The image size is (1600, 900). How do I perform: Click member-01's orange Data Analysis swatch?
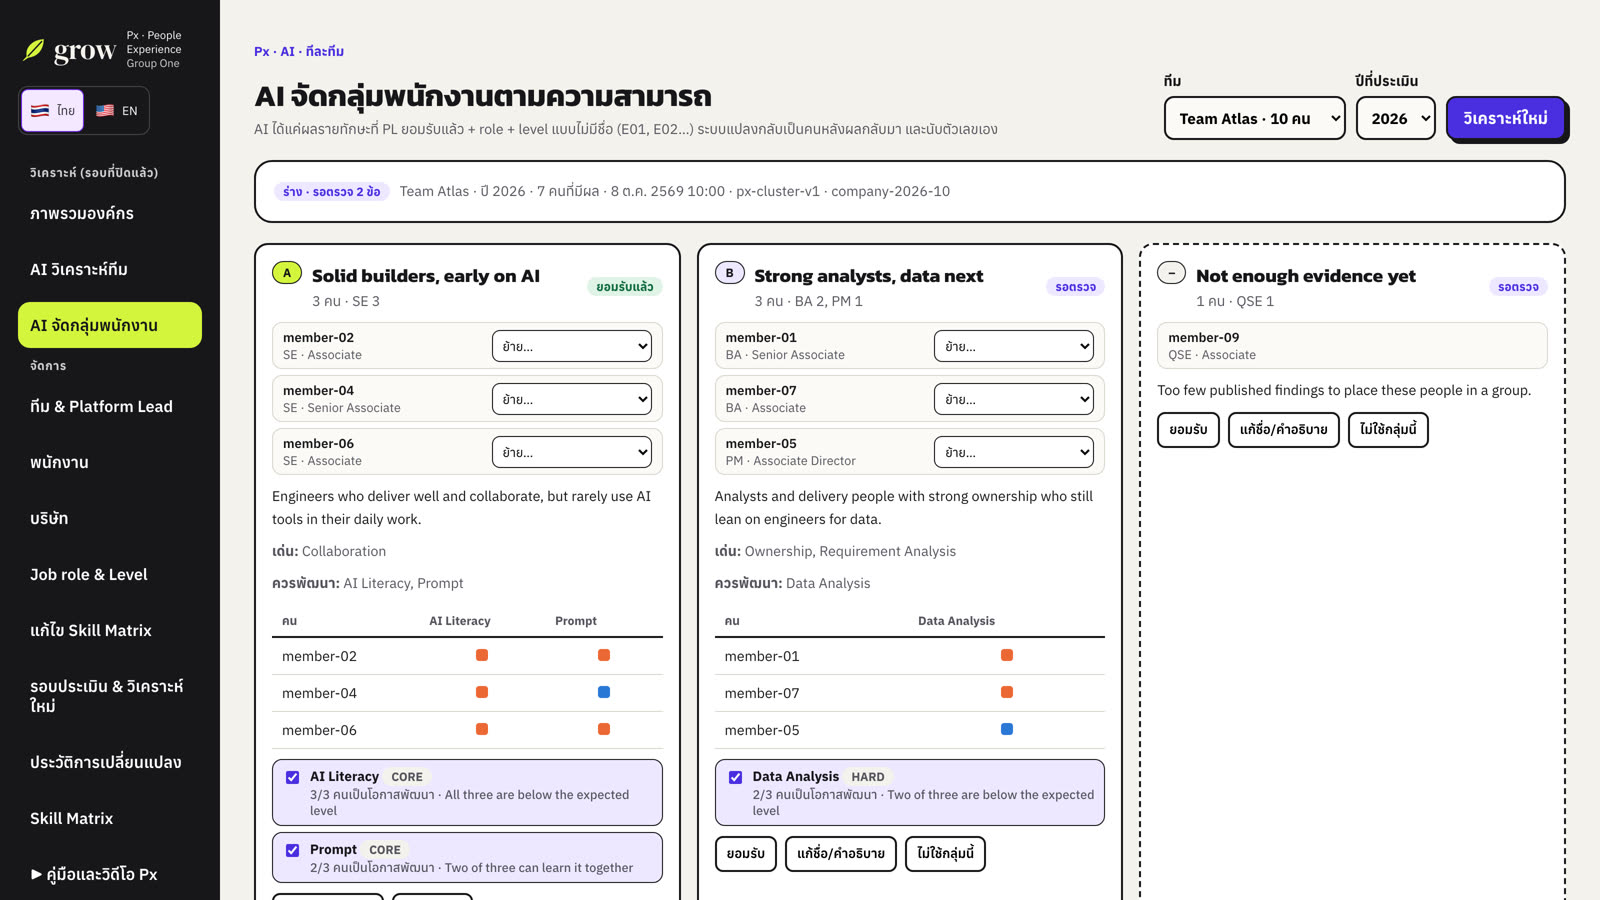(1007, 655)
